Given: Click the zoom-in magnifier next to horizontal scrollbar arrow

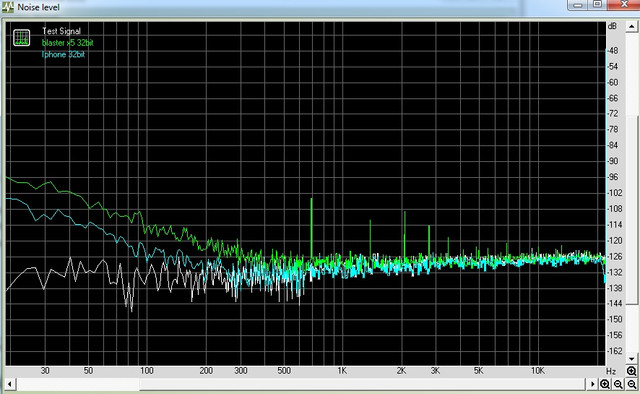Looking at the screenshot, I should click(605, 384).
